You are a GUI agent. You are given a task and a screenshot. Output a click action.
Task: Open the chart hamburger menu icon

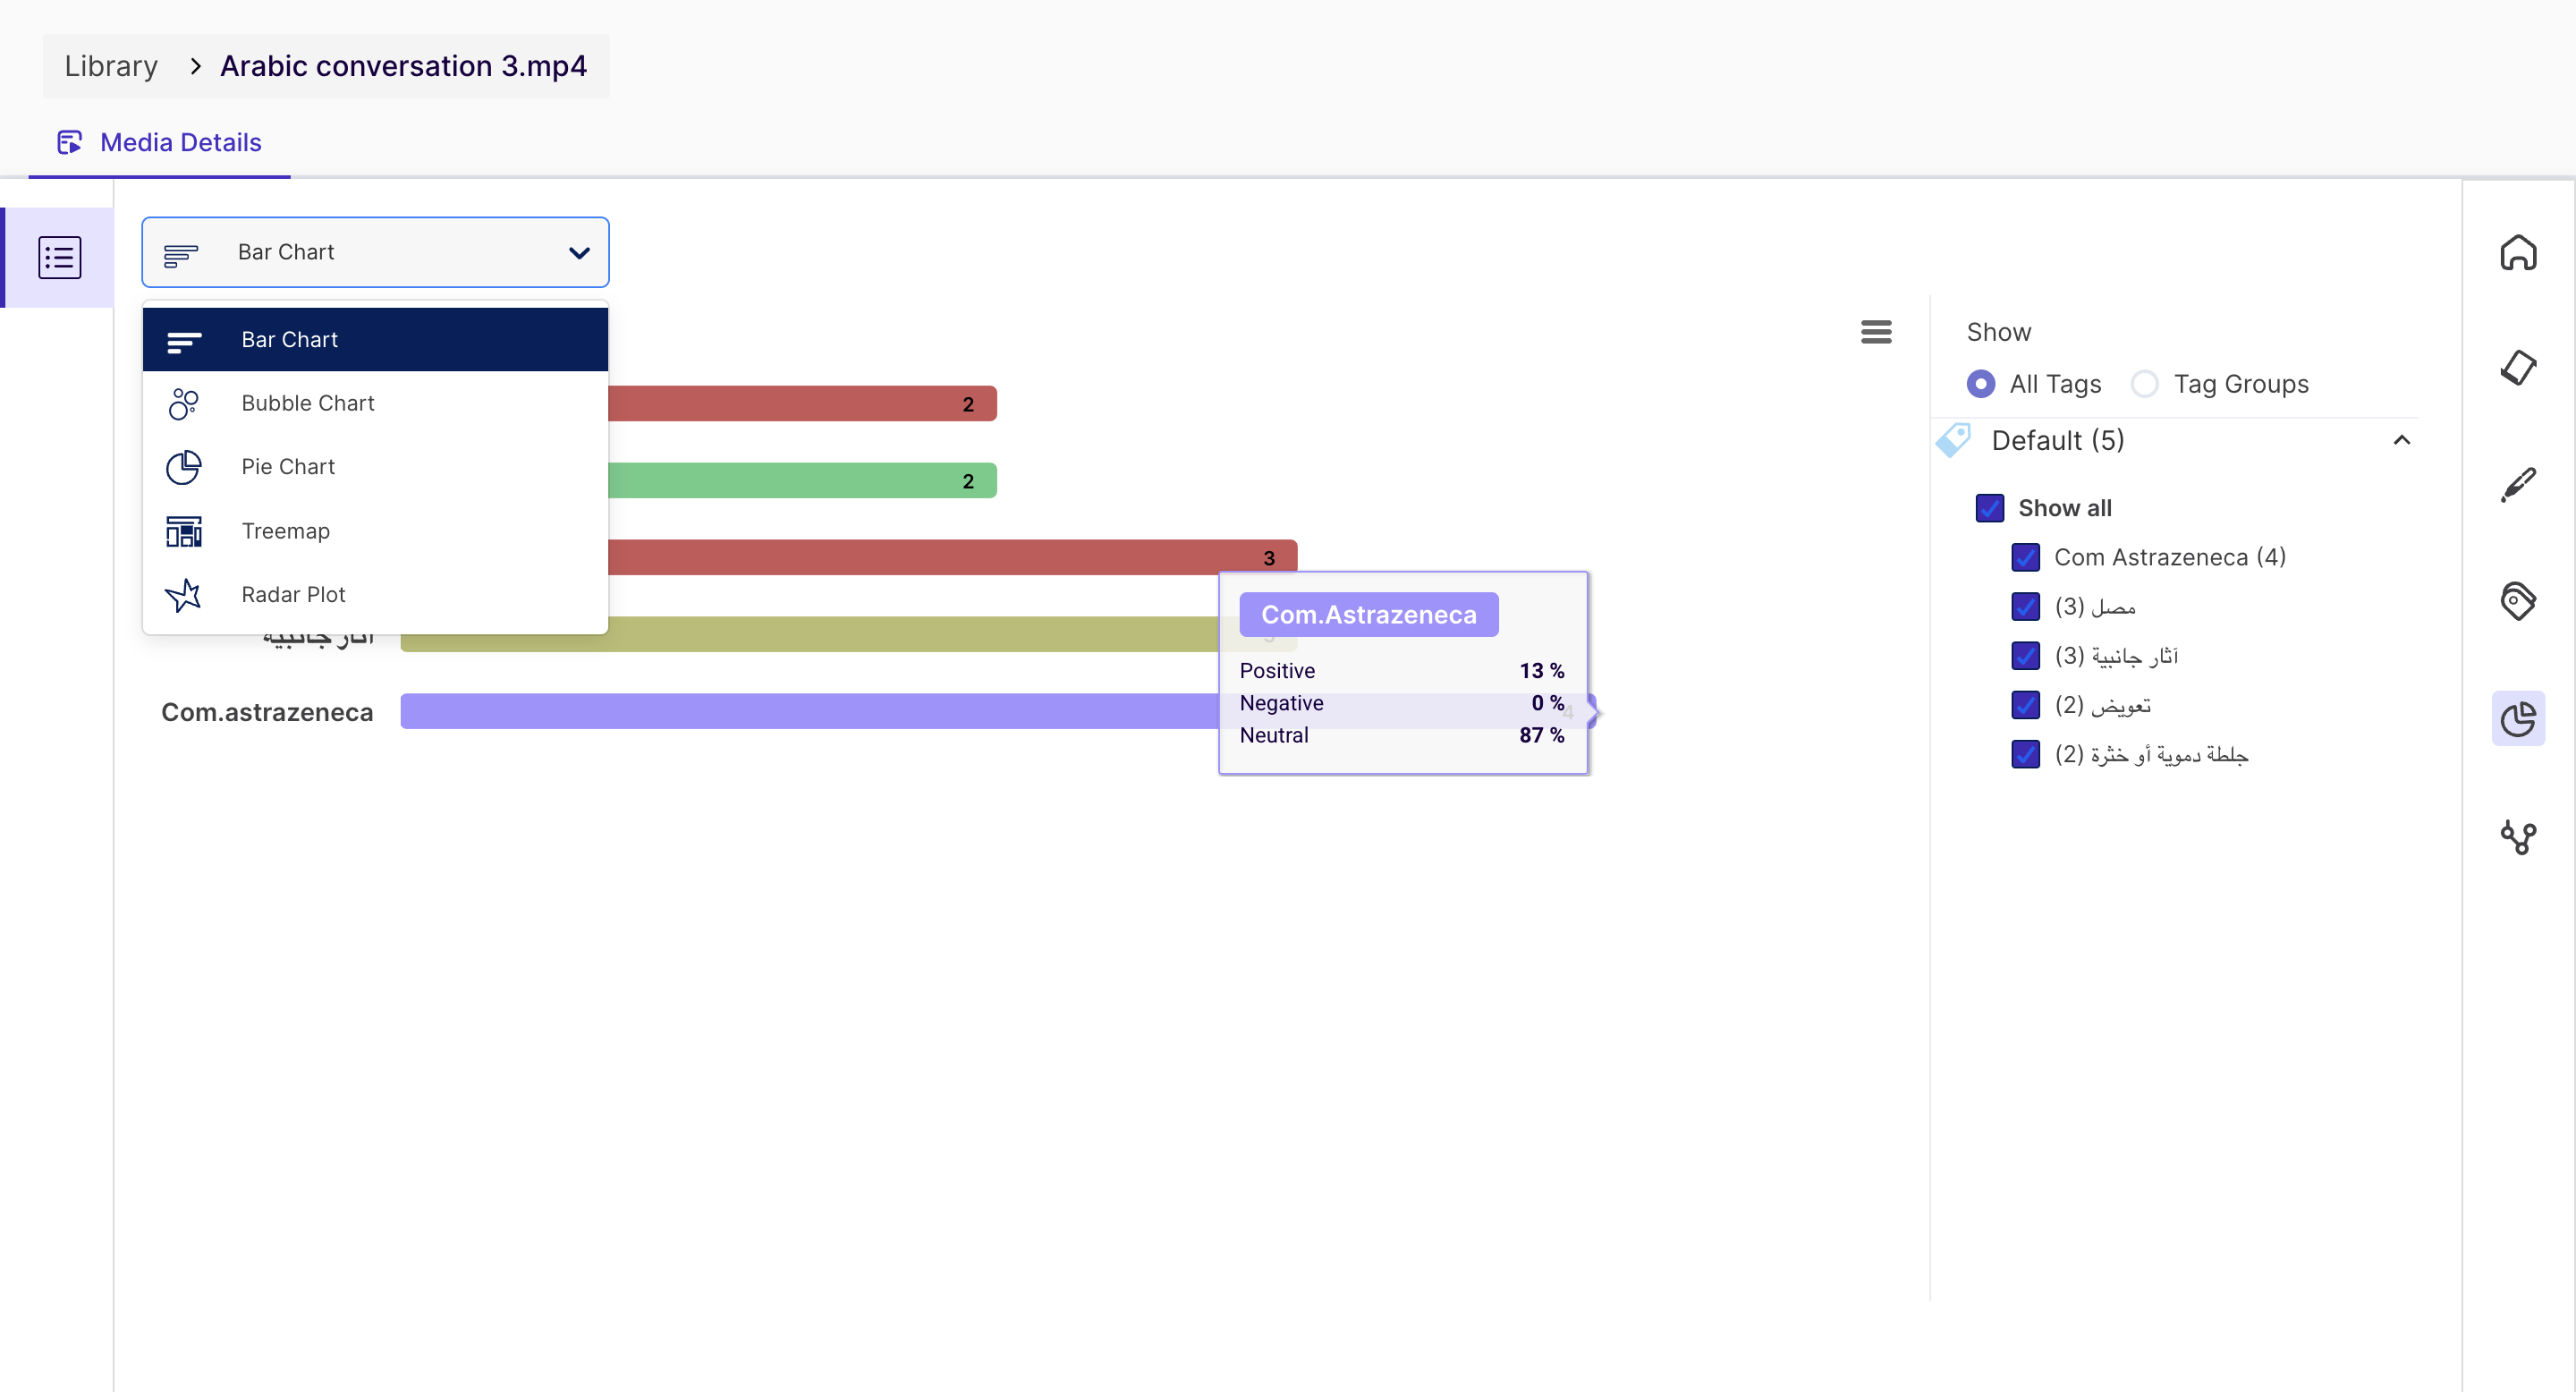pos(1876,331)
